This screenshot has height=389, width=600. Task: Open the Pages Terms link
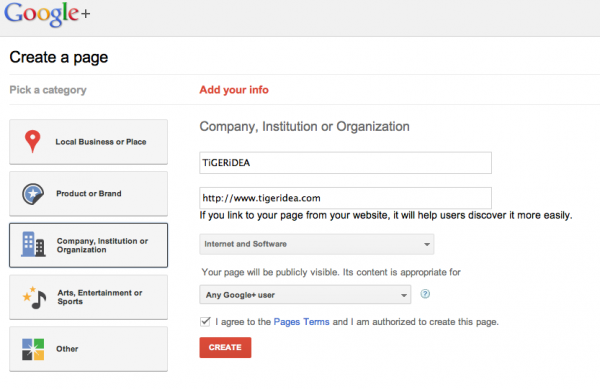tap(301, 322)
